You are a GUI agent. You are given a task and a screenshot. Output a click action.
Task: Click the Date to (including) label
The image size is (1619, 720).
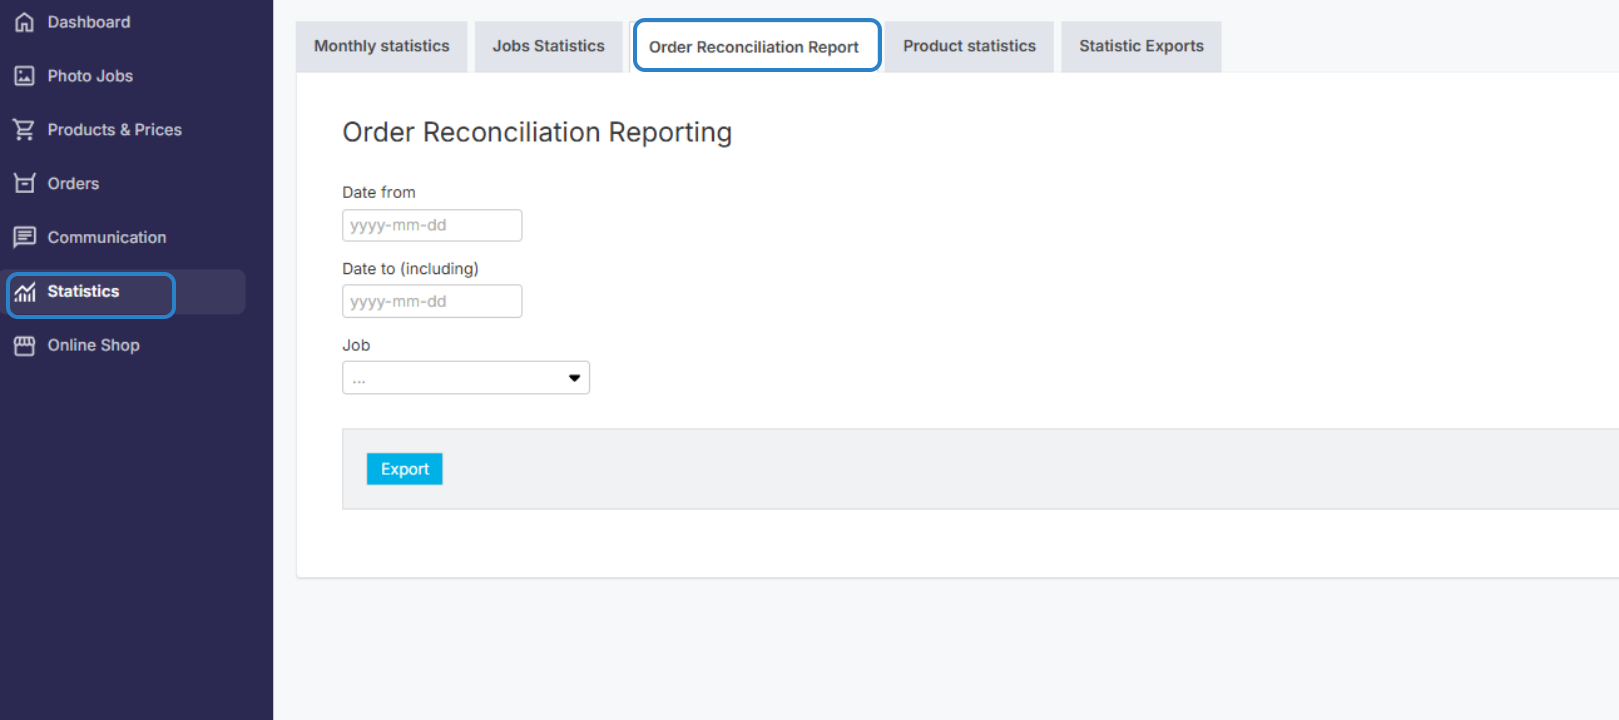(x=411, y=269)
